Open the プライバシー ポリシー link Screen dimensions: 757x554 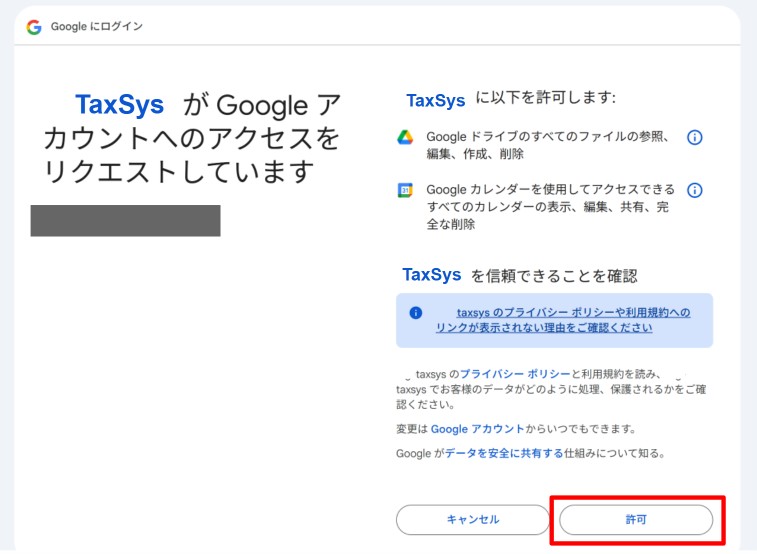515,374
